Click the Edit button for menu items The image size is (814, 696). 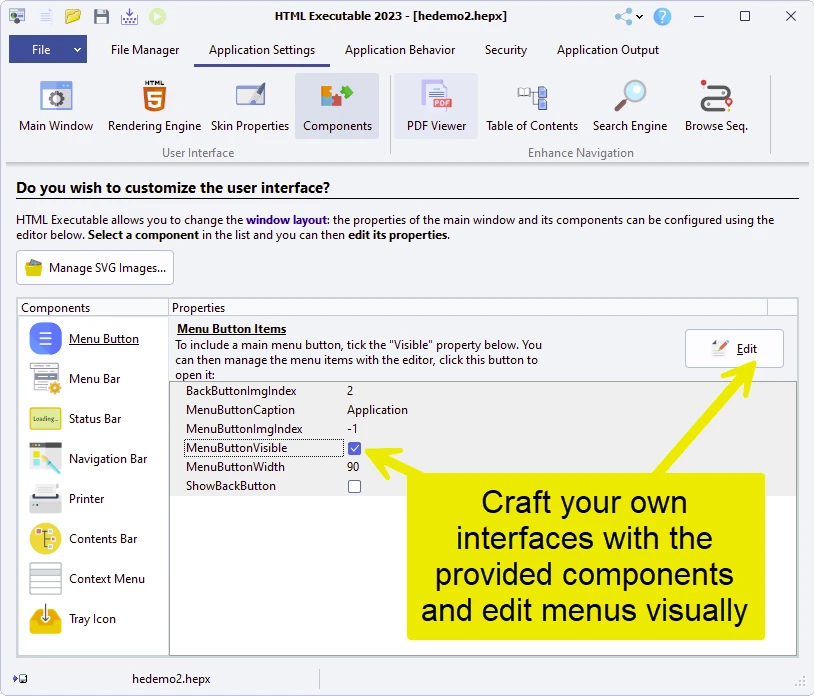[x=734, y=347]
